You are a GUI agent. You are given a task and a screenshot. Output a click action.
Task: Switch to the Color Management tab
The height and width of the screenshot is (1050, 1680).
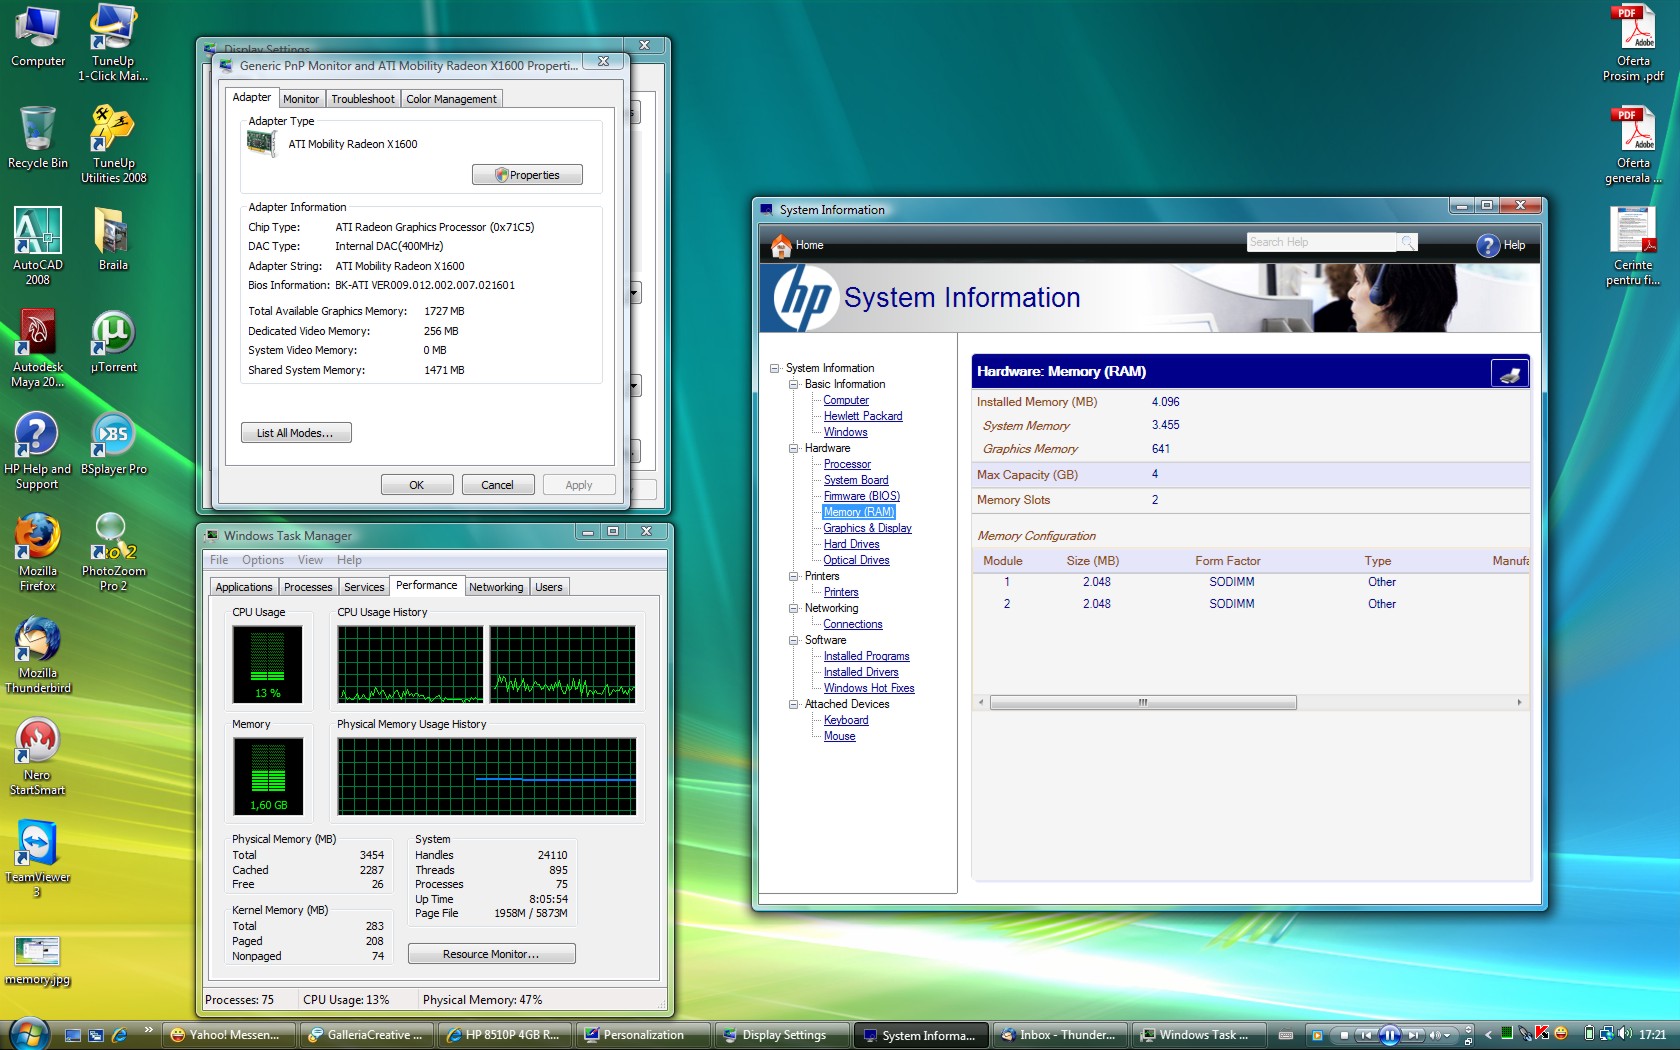(451, 99)
